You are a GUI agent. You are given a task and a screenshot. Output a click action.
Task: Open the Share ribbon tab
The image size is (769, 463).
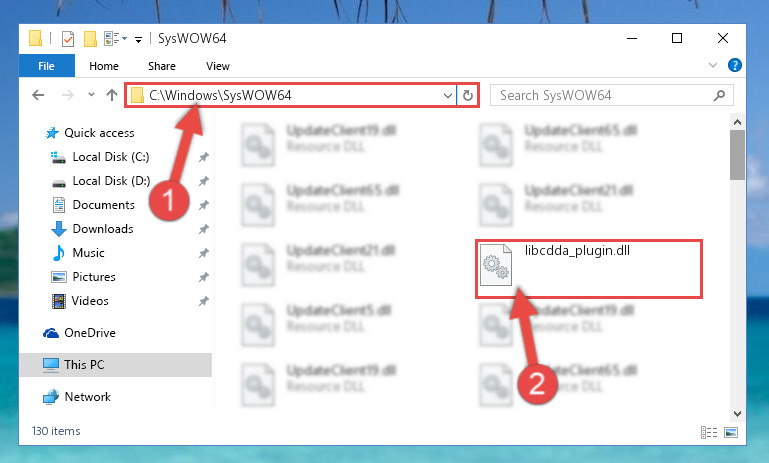162,66
